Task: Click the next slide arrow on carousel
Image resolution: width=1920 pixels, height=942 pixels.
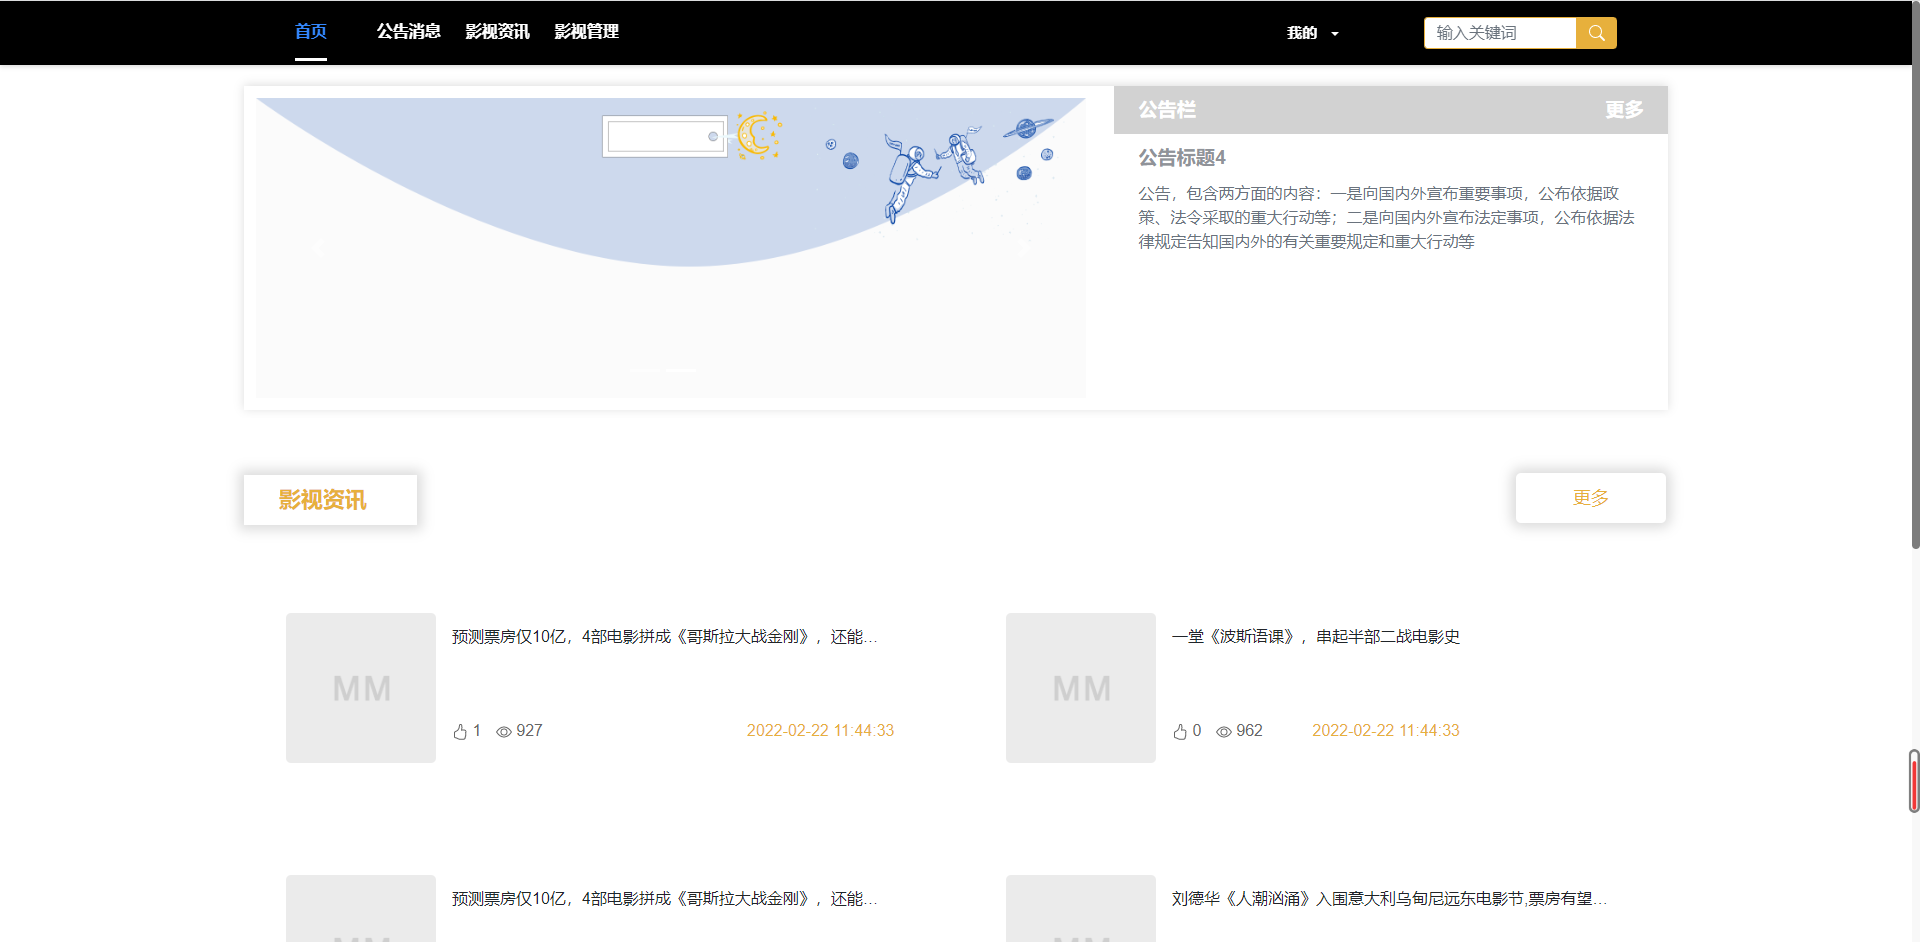Action: [1022, 248]
